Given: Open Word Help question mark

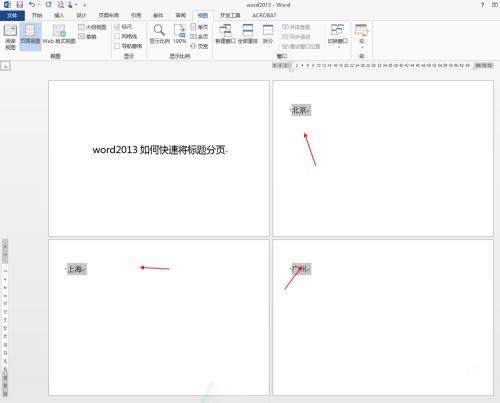Looking at the screenshot, I should pyautogui.click(x=482, y=5).
